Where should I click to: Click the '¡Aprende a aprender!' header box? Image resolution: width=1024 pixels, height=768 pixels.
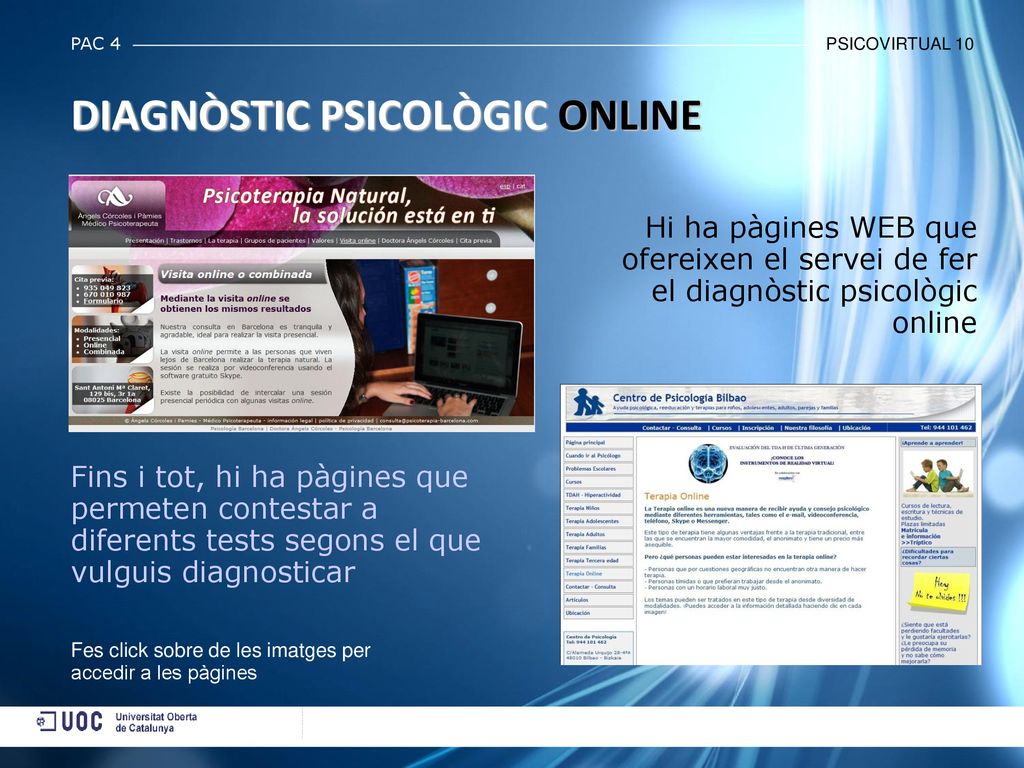click(x=937, y=443)
